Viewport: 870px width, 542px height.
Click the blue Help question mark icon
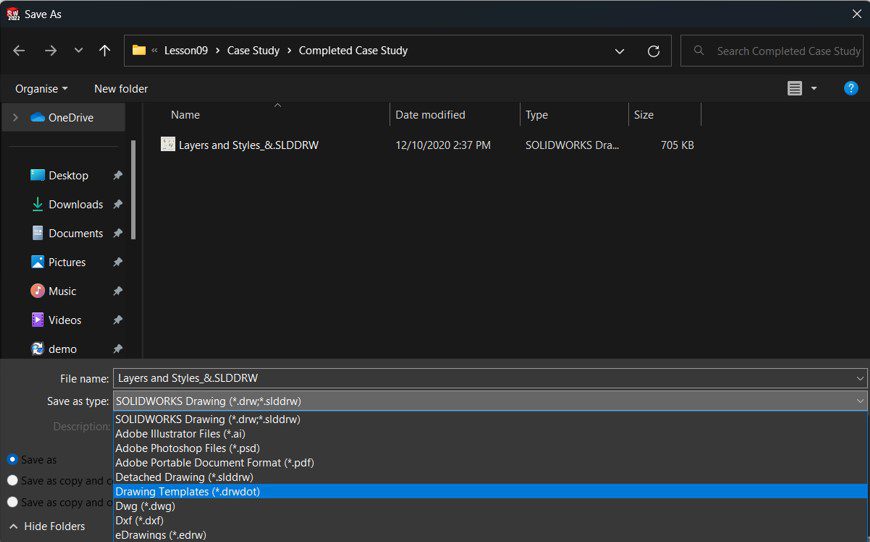[851, 89]
